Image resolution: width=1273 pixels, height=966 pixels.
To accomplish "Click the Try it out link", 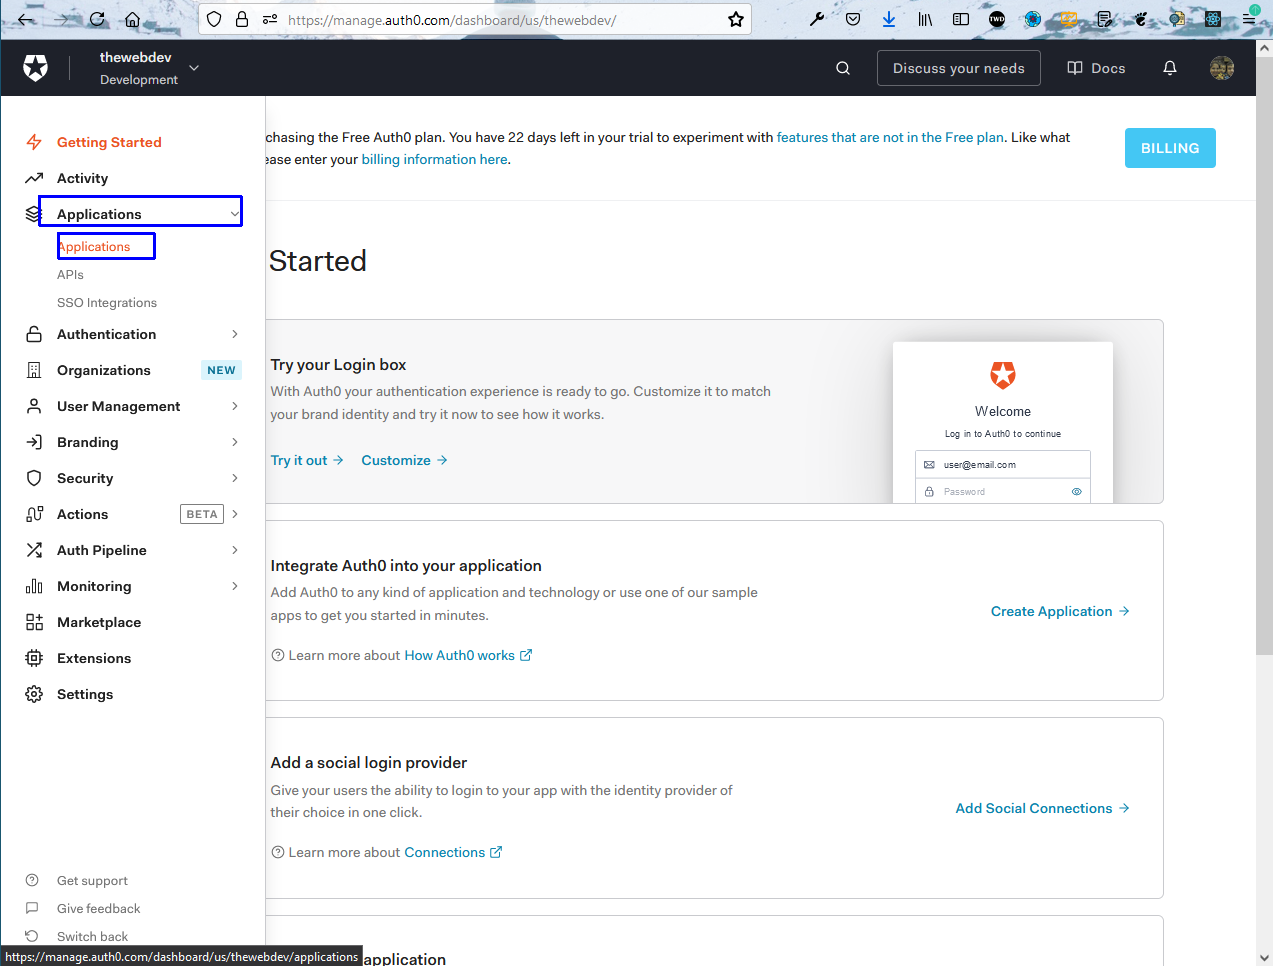I will [x=307, y=460].
